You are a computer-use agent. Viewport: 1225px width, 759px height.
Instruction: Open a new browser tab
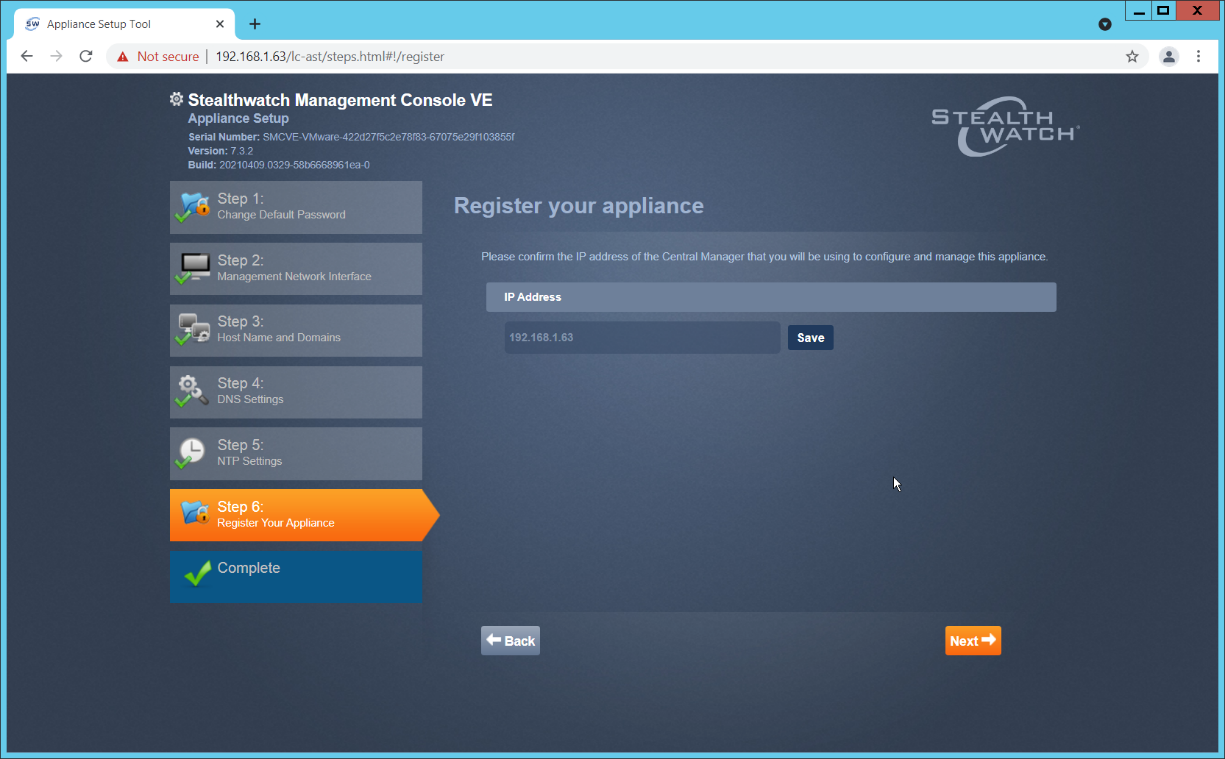[x=255, y=24]
